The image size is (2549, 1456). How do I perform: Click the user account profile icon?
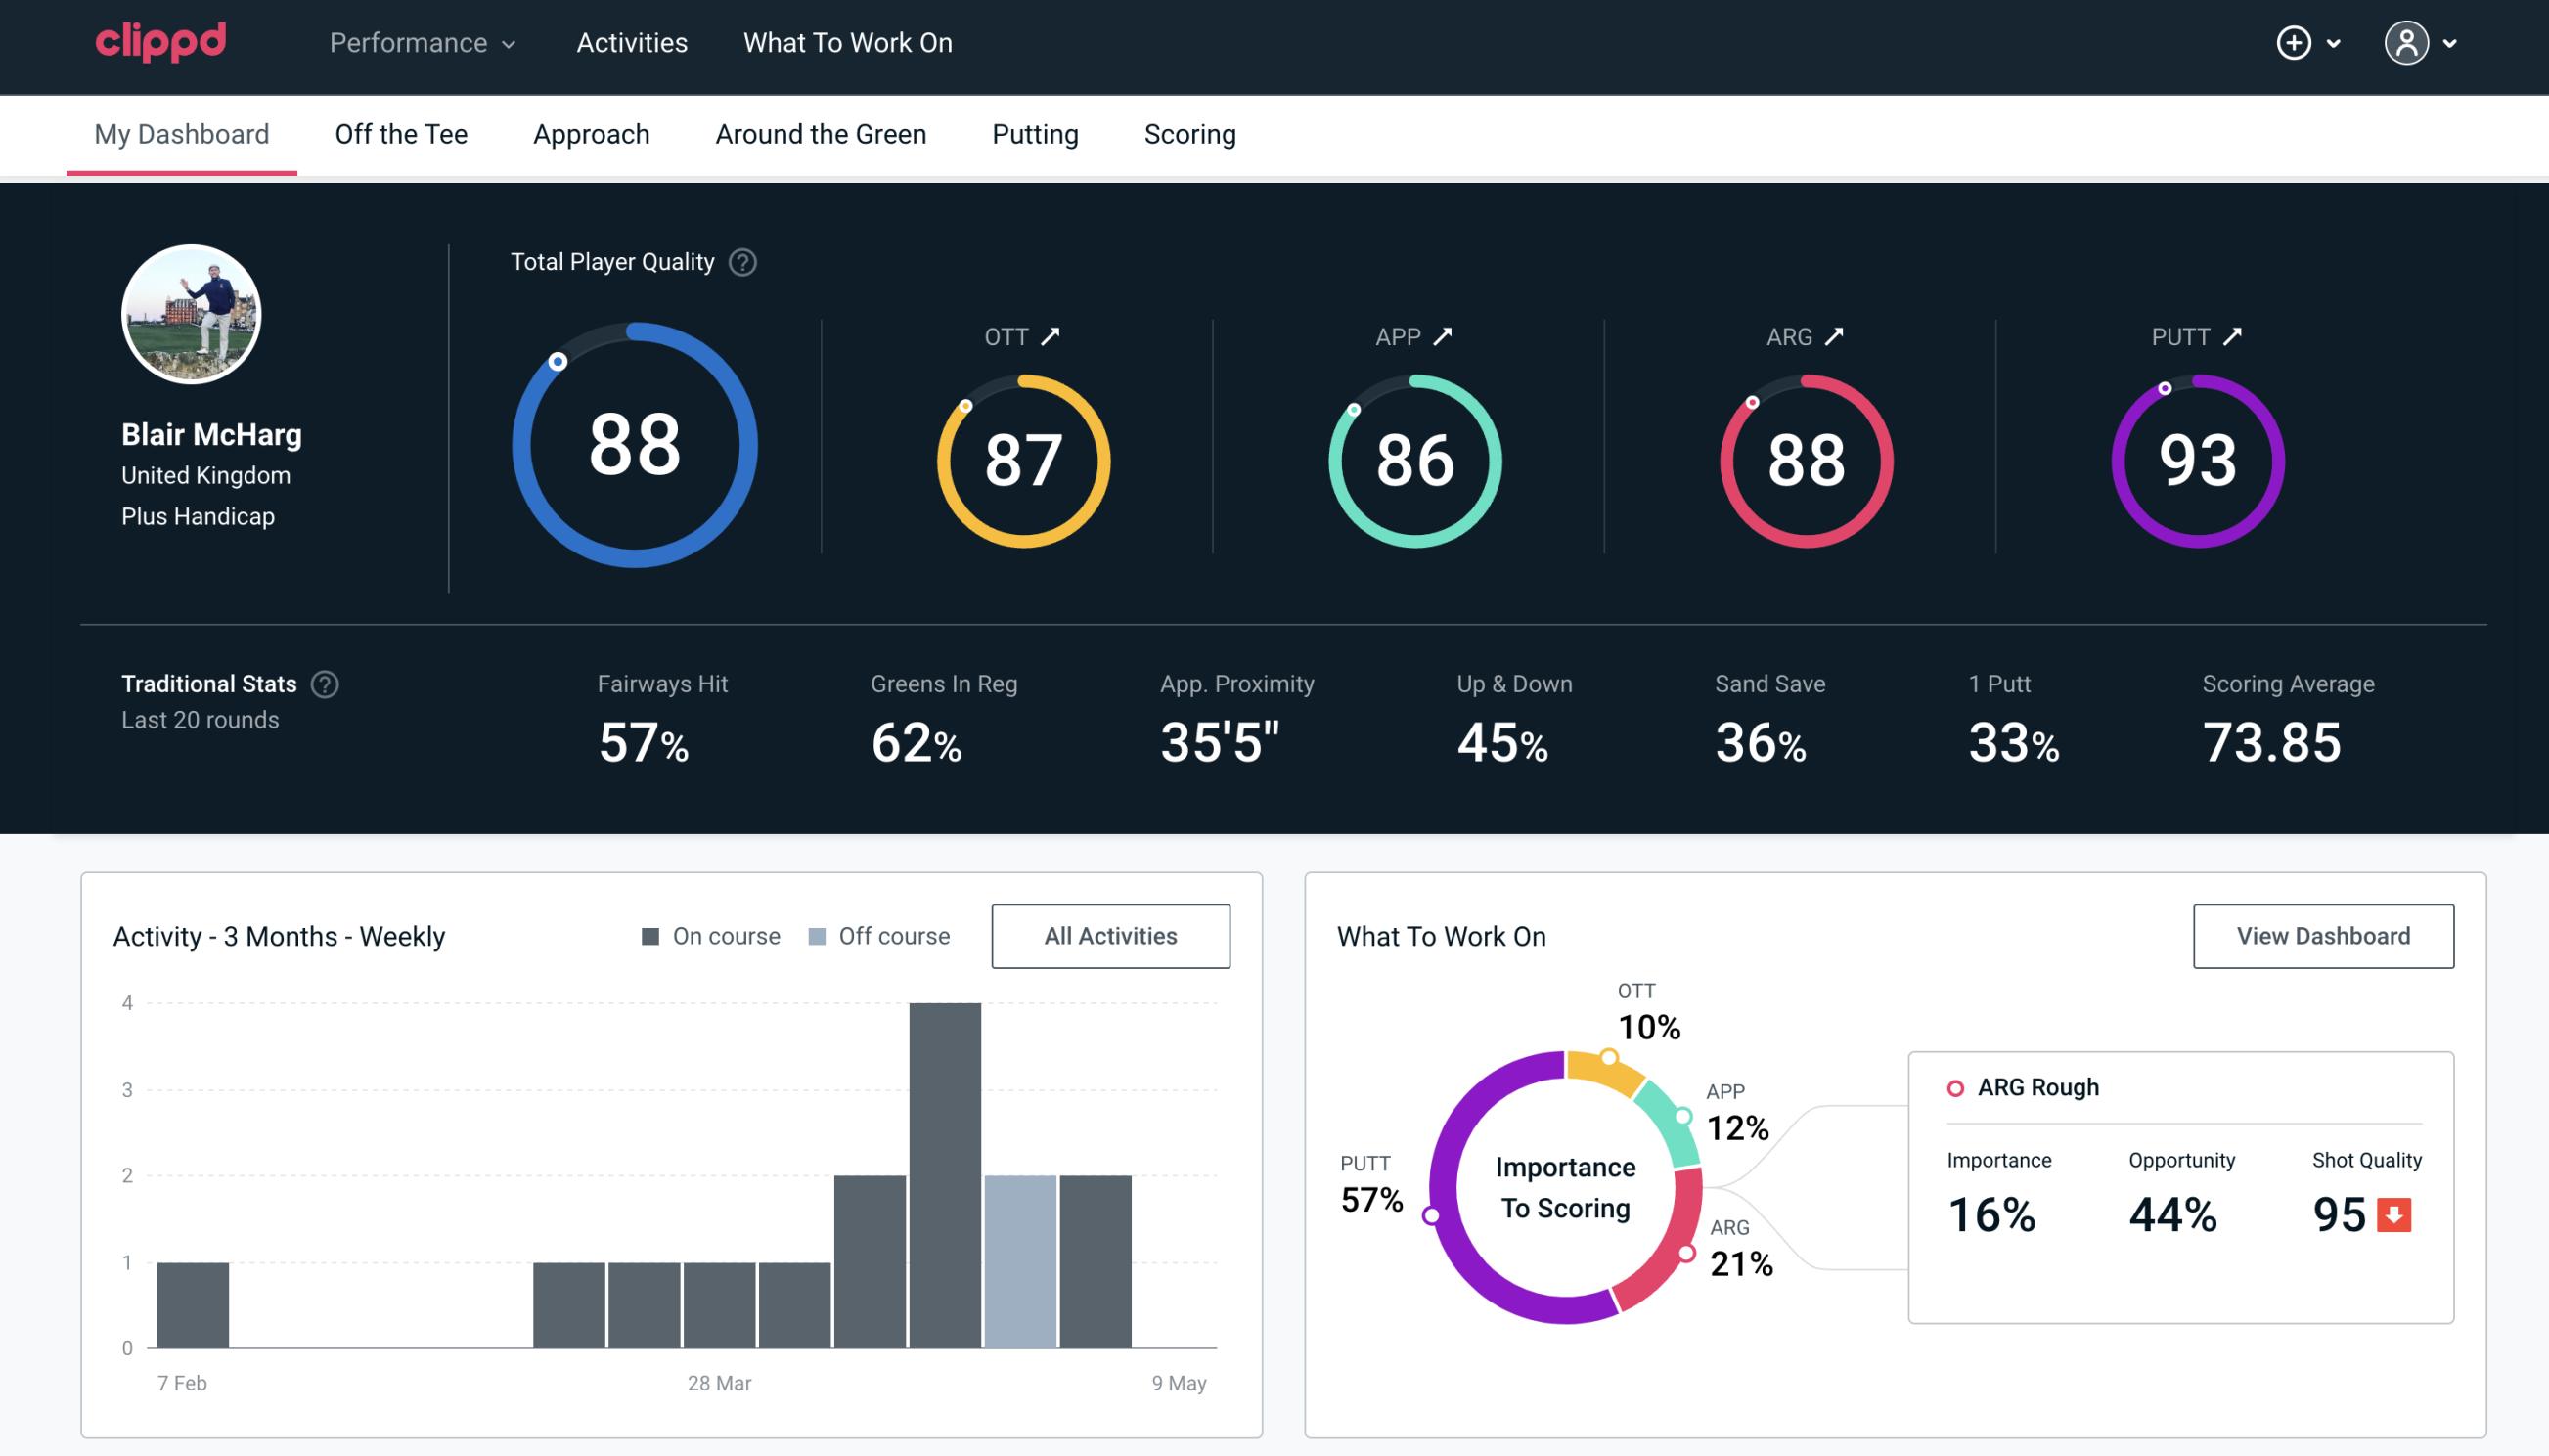(2407, 44)
